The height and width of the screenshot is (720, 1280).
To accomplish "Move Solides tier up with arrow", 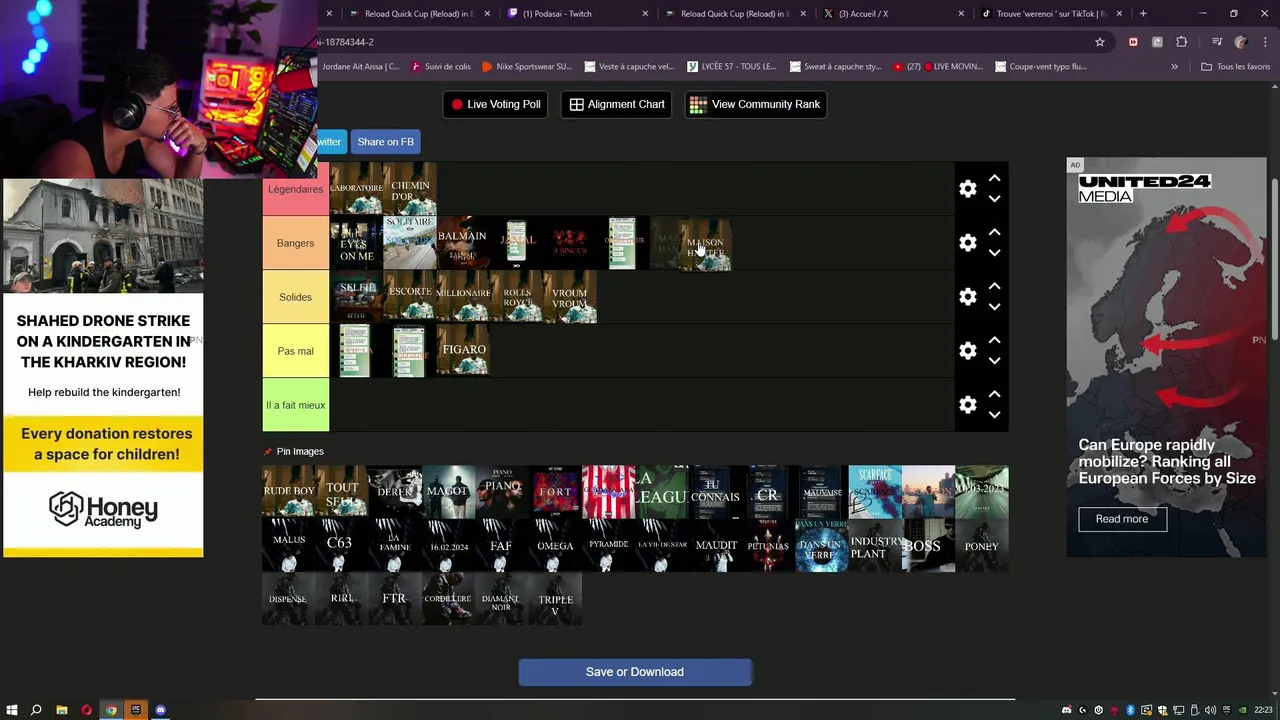I will coord(994,286).
